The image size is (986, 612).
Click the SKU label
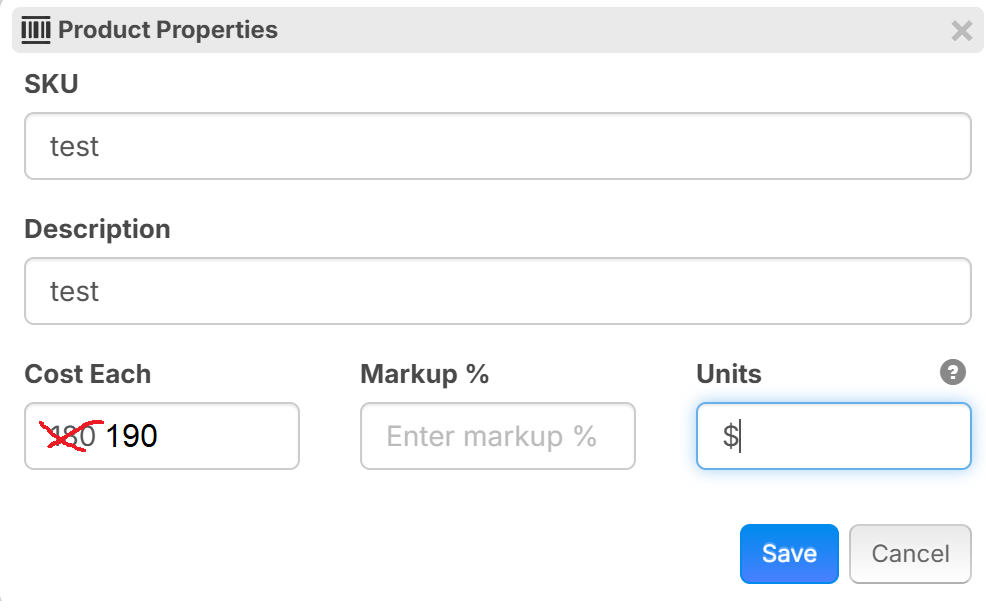51,84
